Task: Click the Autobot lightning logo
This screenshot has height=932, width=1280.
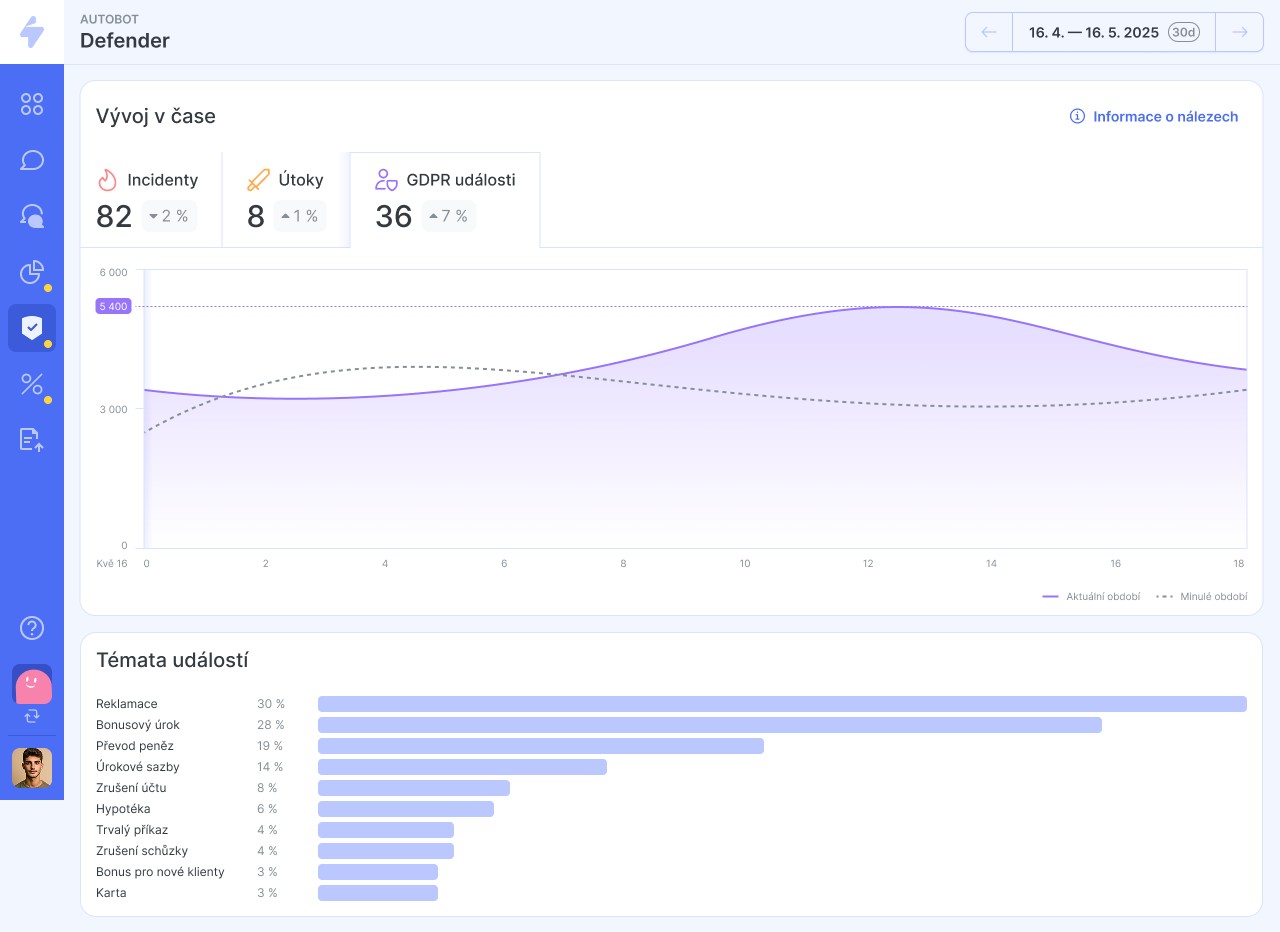Action: pos(32,32)
